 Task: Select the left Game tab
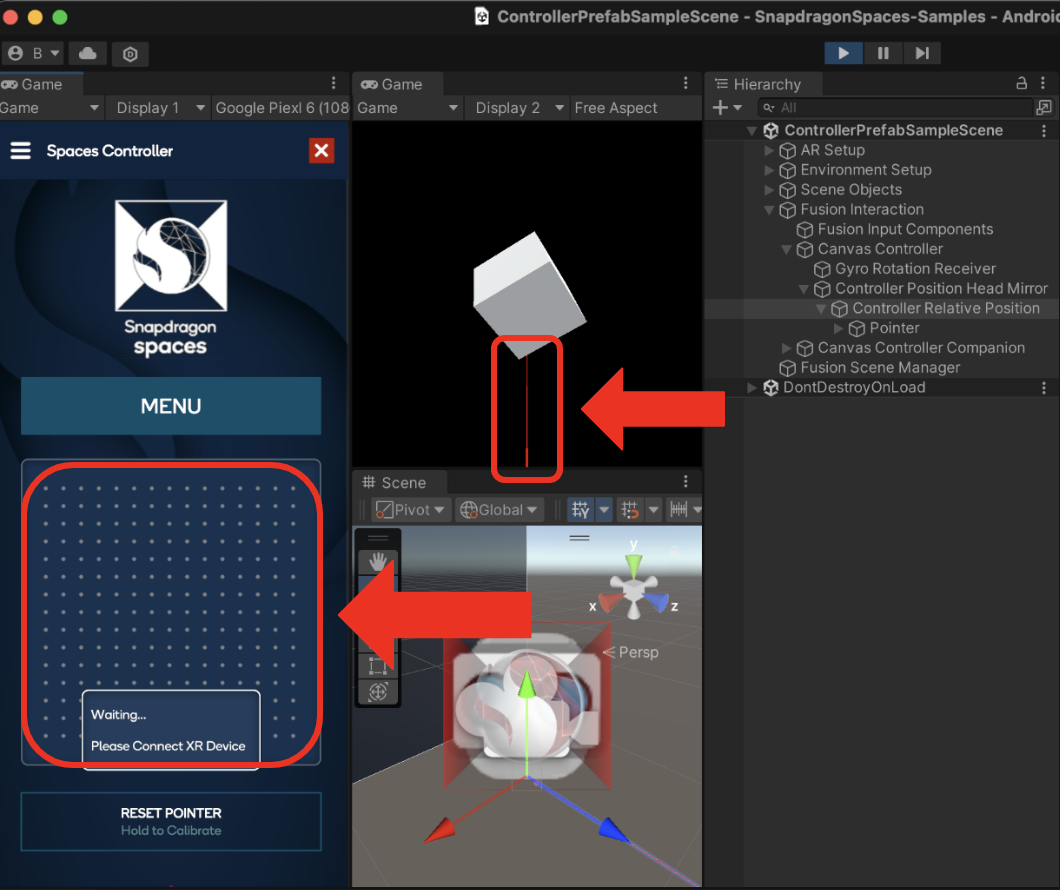pos(41,84)
